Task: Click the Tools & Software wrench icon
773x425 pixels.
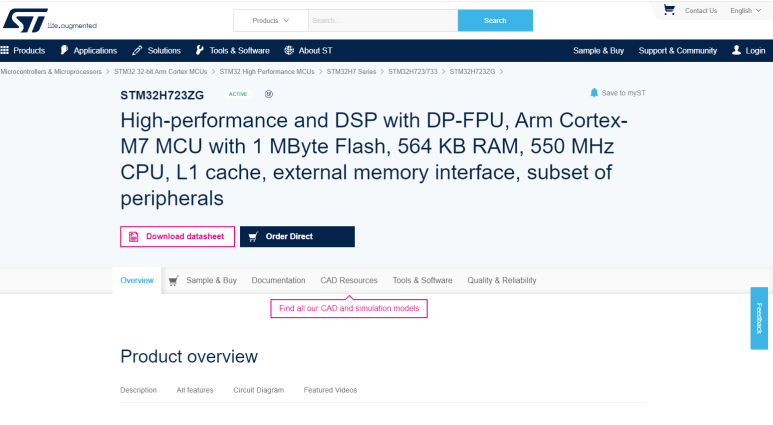Action: coord(200,50)
